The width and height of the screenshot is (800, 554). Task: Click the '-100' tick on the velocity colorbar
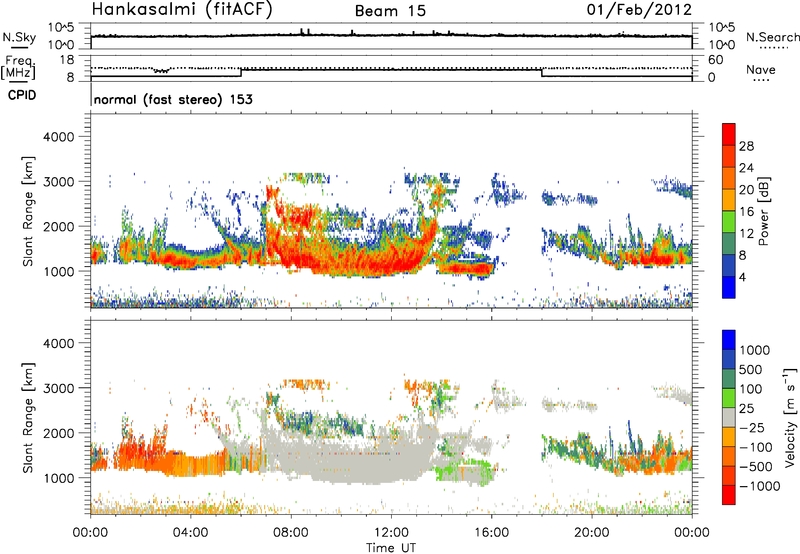point(756,447)
